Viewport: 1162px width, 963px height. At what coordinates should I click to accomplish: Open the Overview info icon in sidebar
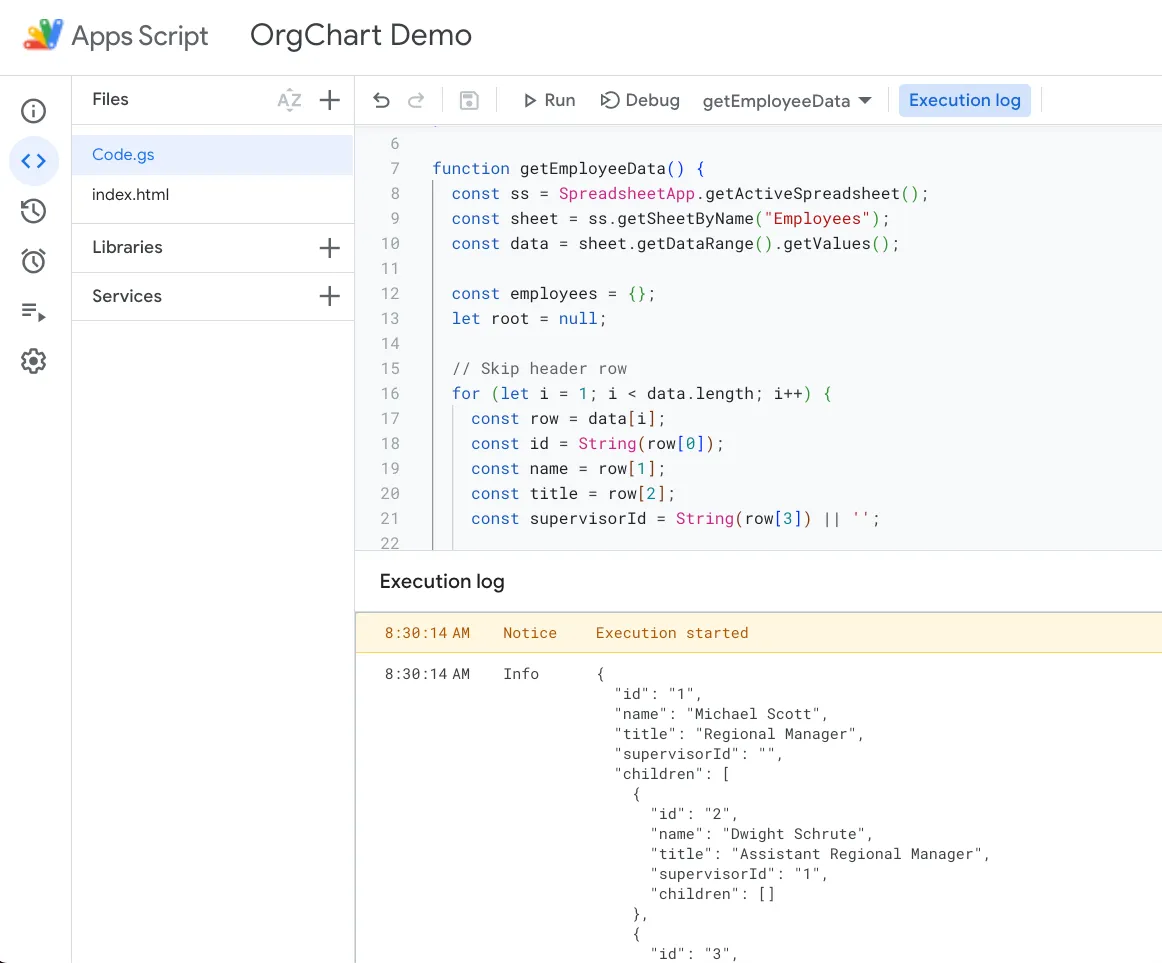[x=34, y=111]
